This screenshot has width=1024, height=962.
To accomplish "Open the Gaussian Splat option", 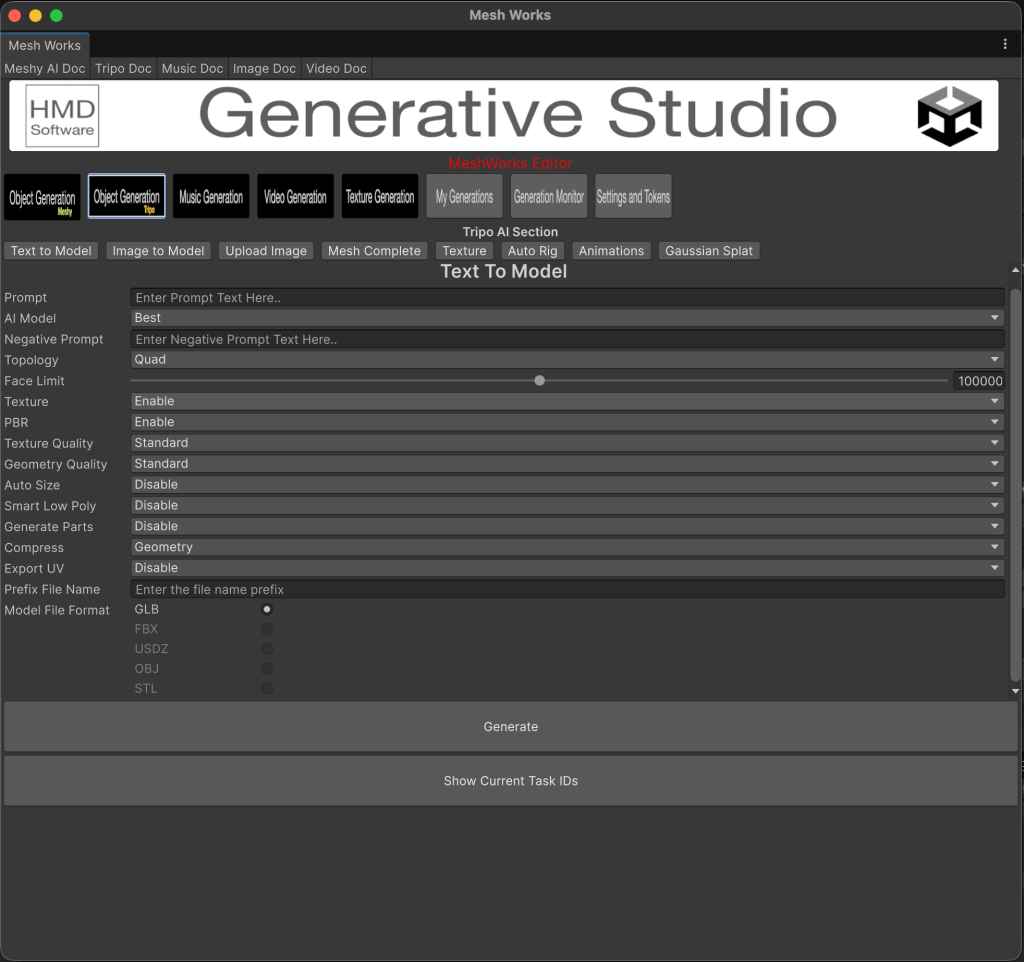I will [709, 251].
